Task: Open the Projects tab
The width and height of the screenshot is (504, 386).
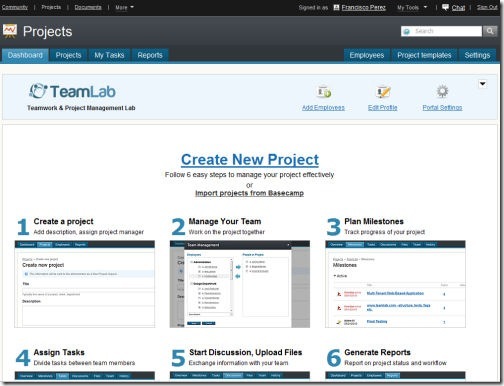Action: 68,55
